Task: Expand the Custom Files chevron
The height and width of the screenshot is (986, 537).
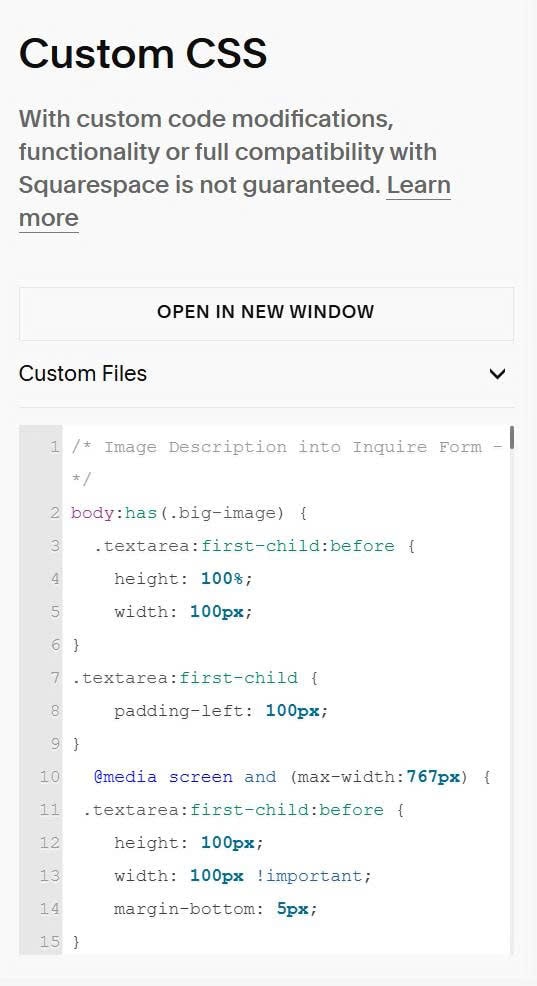Action: coord(497,374)
